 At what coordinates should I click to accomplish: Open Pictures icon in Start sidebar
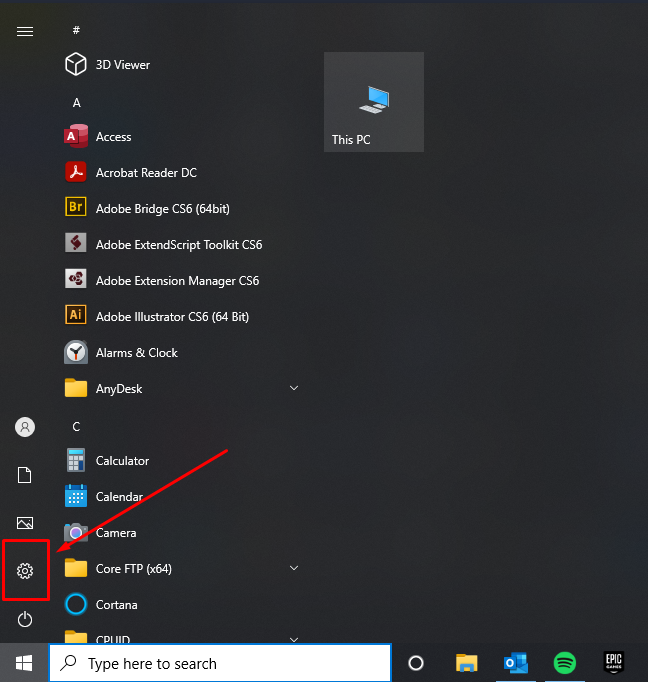coord(25,523)
